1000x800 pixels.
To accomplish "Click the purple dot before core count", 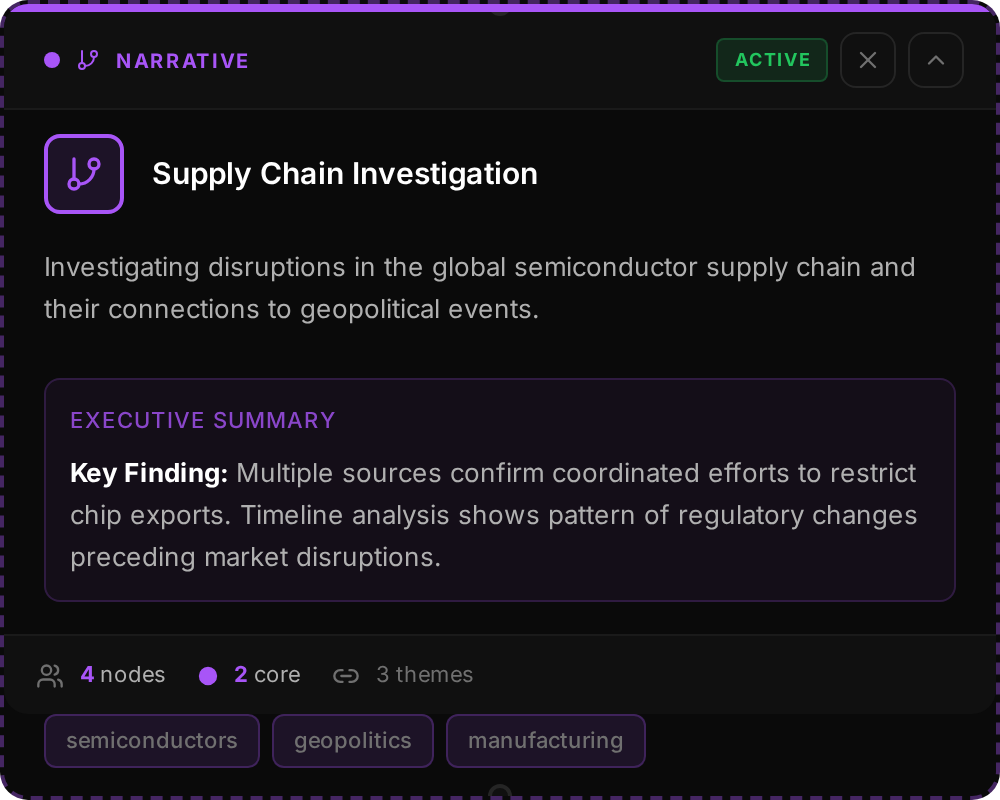I will click(208, 676).
